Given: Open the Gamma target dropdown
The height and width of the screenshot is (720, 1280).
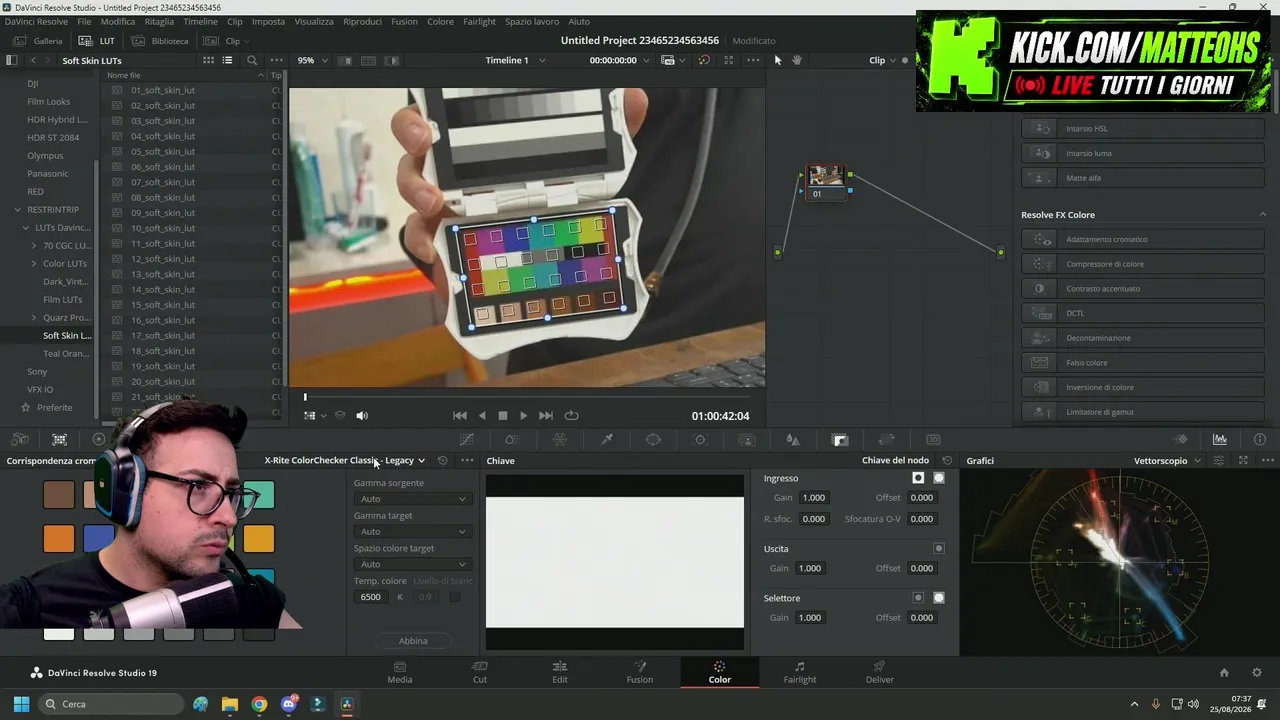Looking at the screenshot, I should (412, 532).
